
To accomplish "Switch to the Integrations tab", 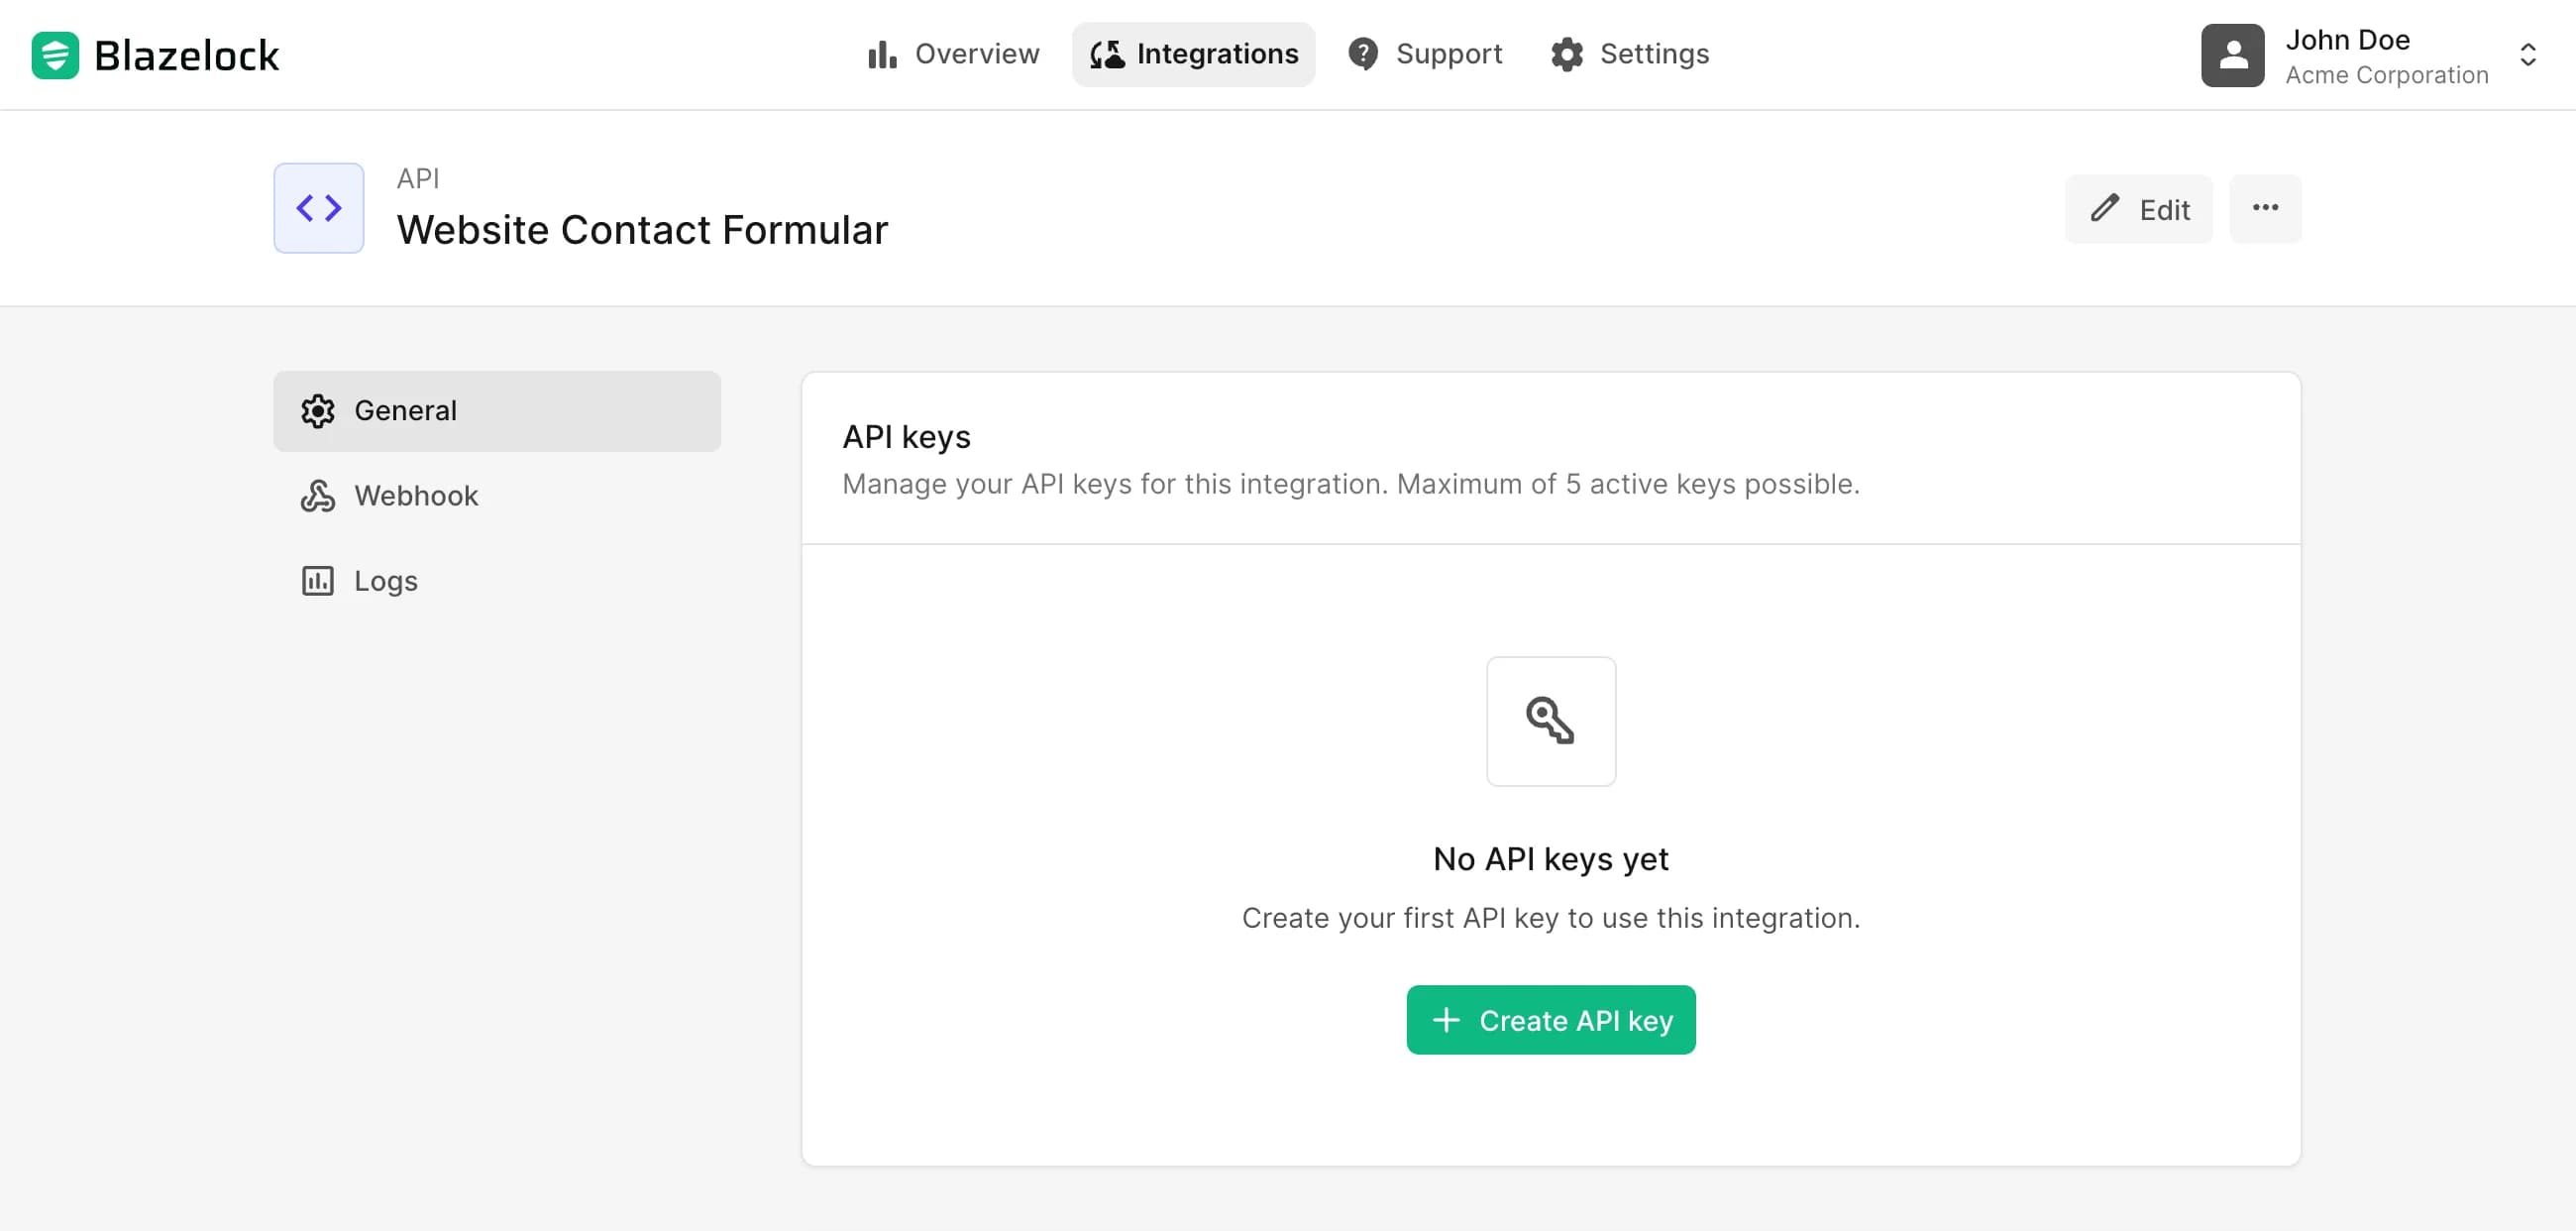I will click(x=1193, y=54).
